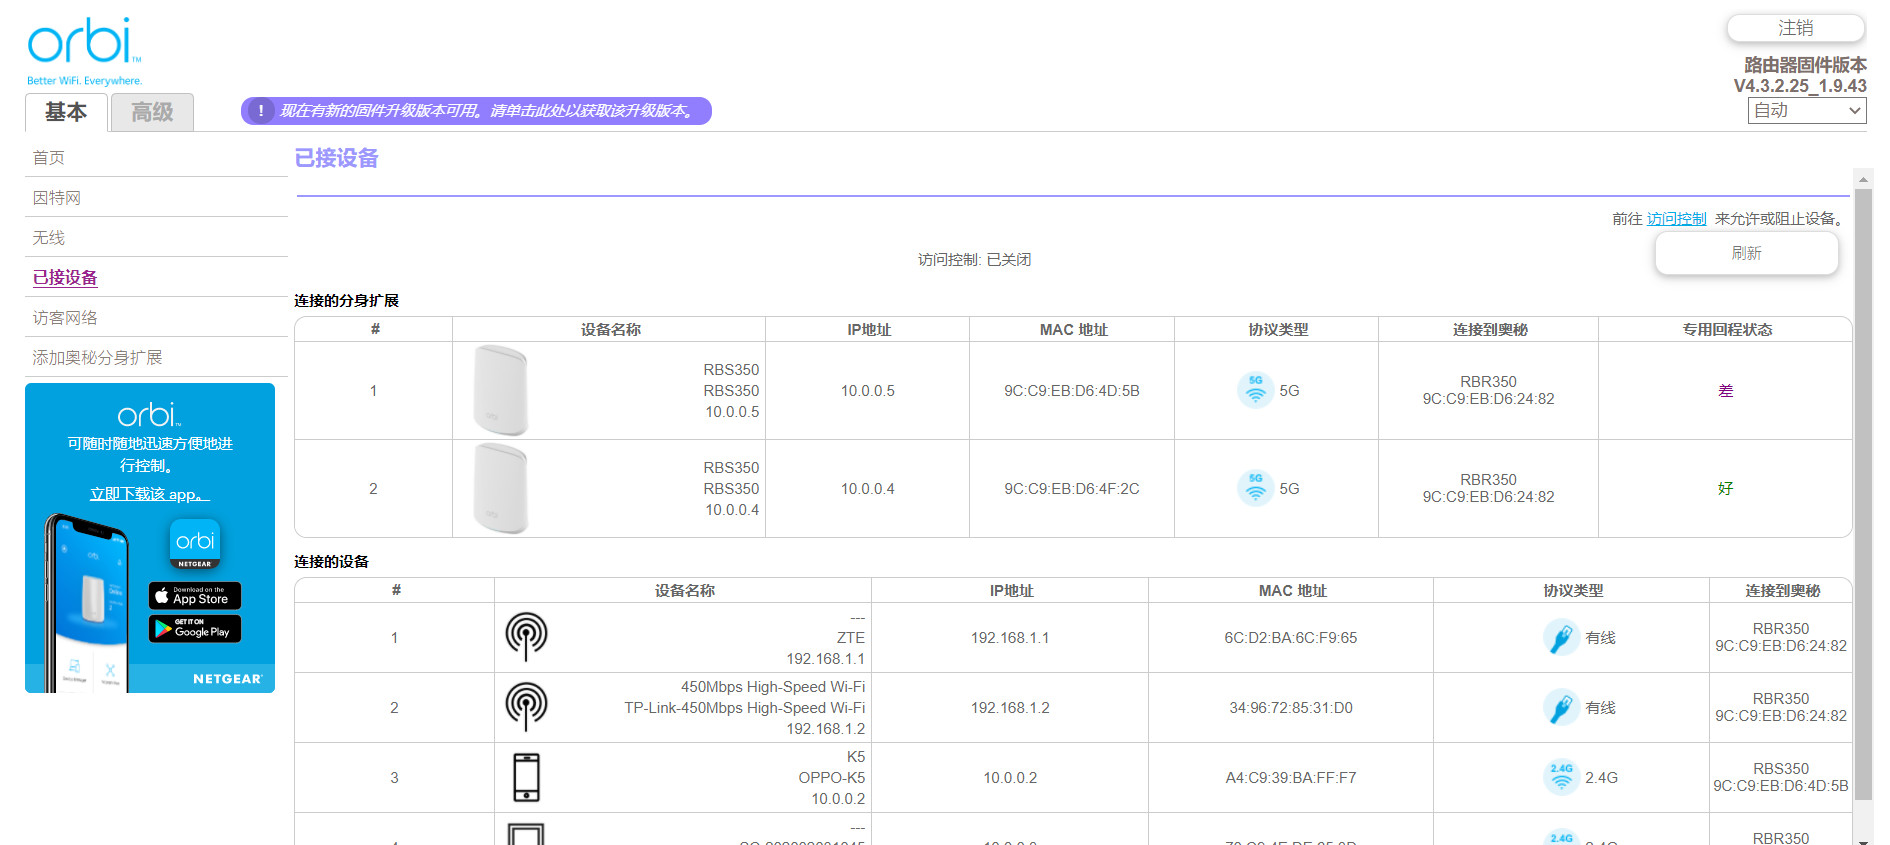The width and height of the screenshot is (1890, 845).
Task: Click the vertical scrollbar track
Action: [1863, 495]
